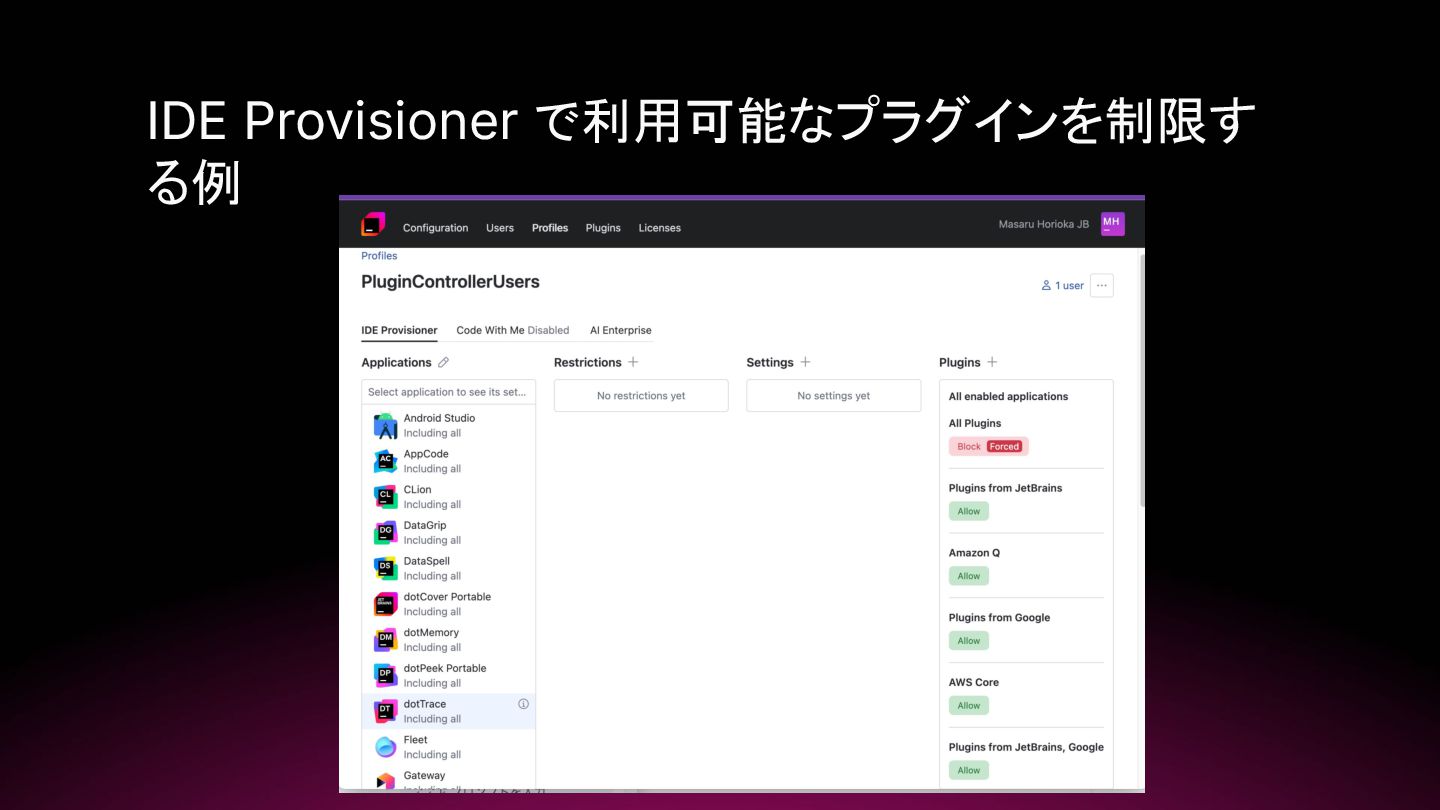Screen dimensions: 1440x810
Task: Open the three-dots profile options menu
Action: click(x=1101, y=285)
